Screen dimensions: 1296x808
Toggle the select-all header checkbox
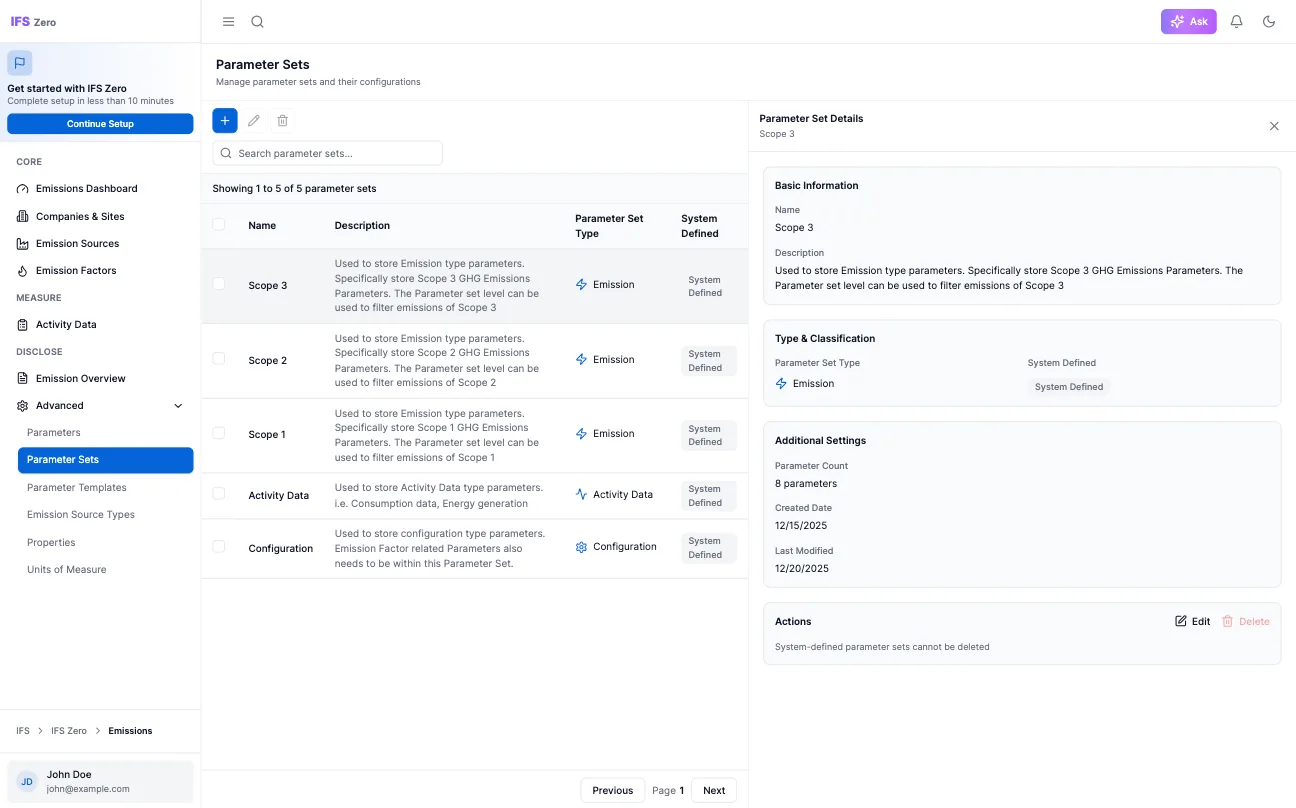click(x=219, y=225)
